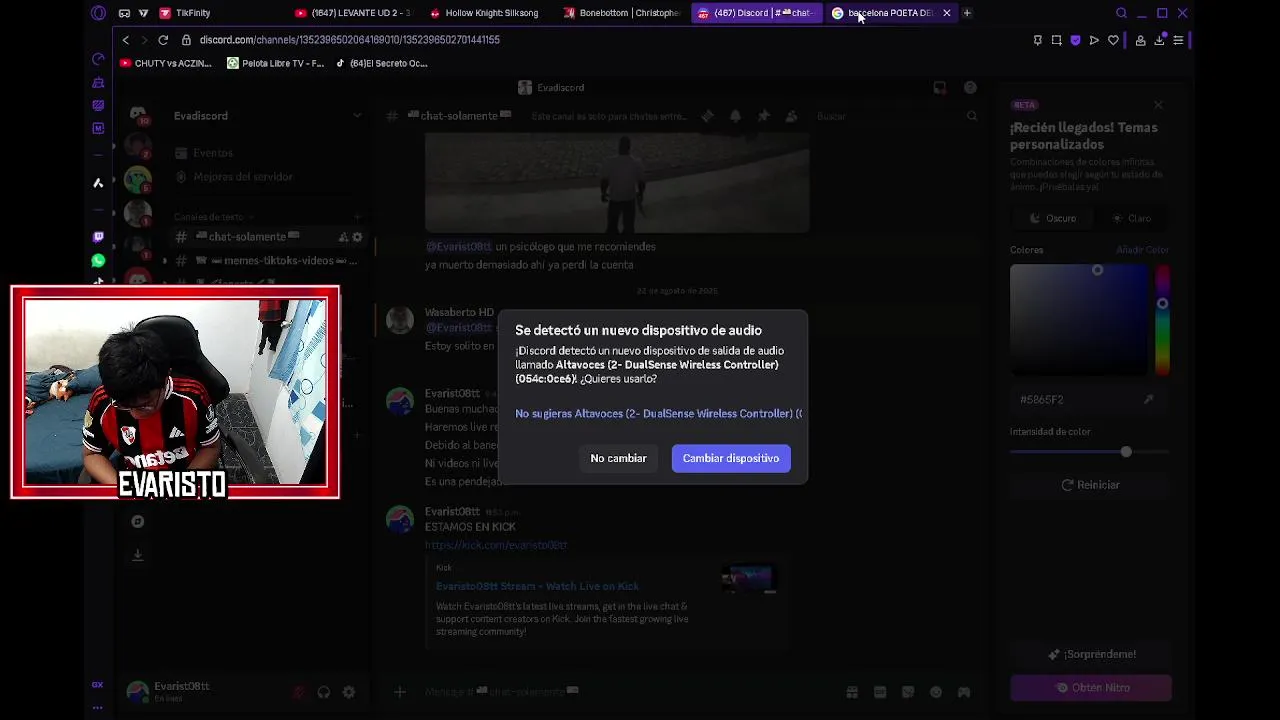Adjust the Intensidad de color slider
The image size is (1280, 720).
click(1088, 452)
